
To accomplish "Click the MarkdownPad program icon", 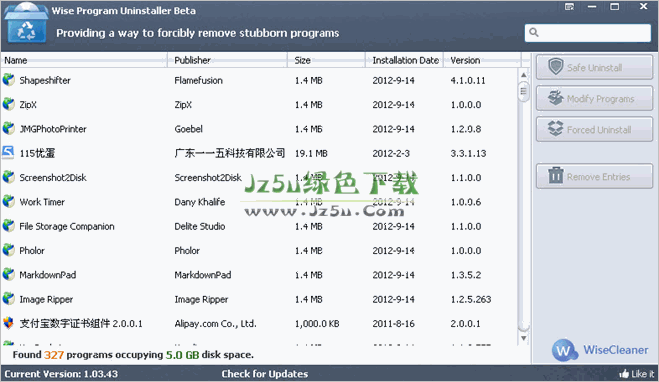I will [x=8, y=274].
